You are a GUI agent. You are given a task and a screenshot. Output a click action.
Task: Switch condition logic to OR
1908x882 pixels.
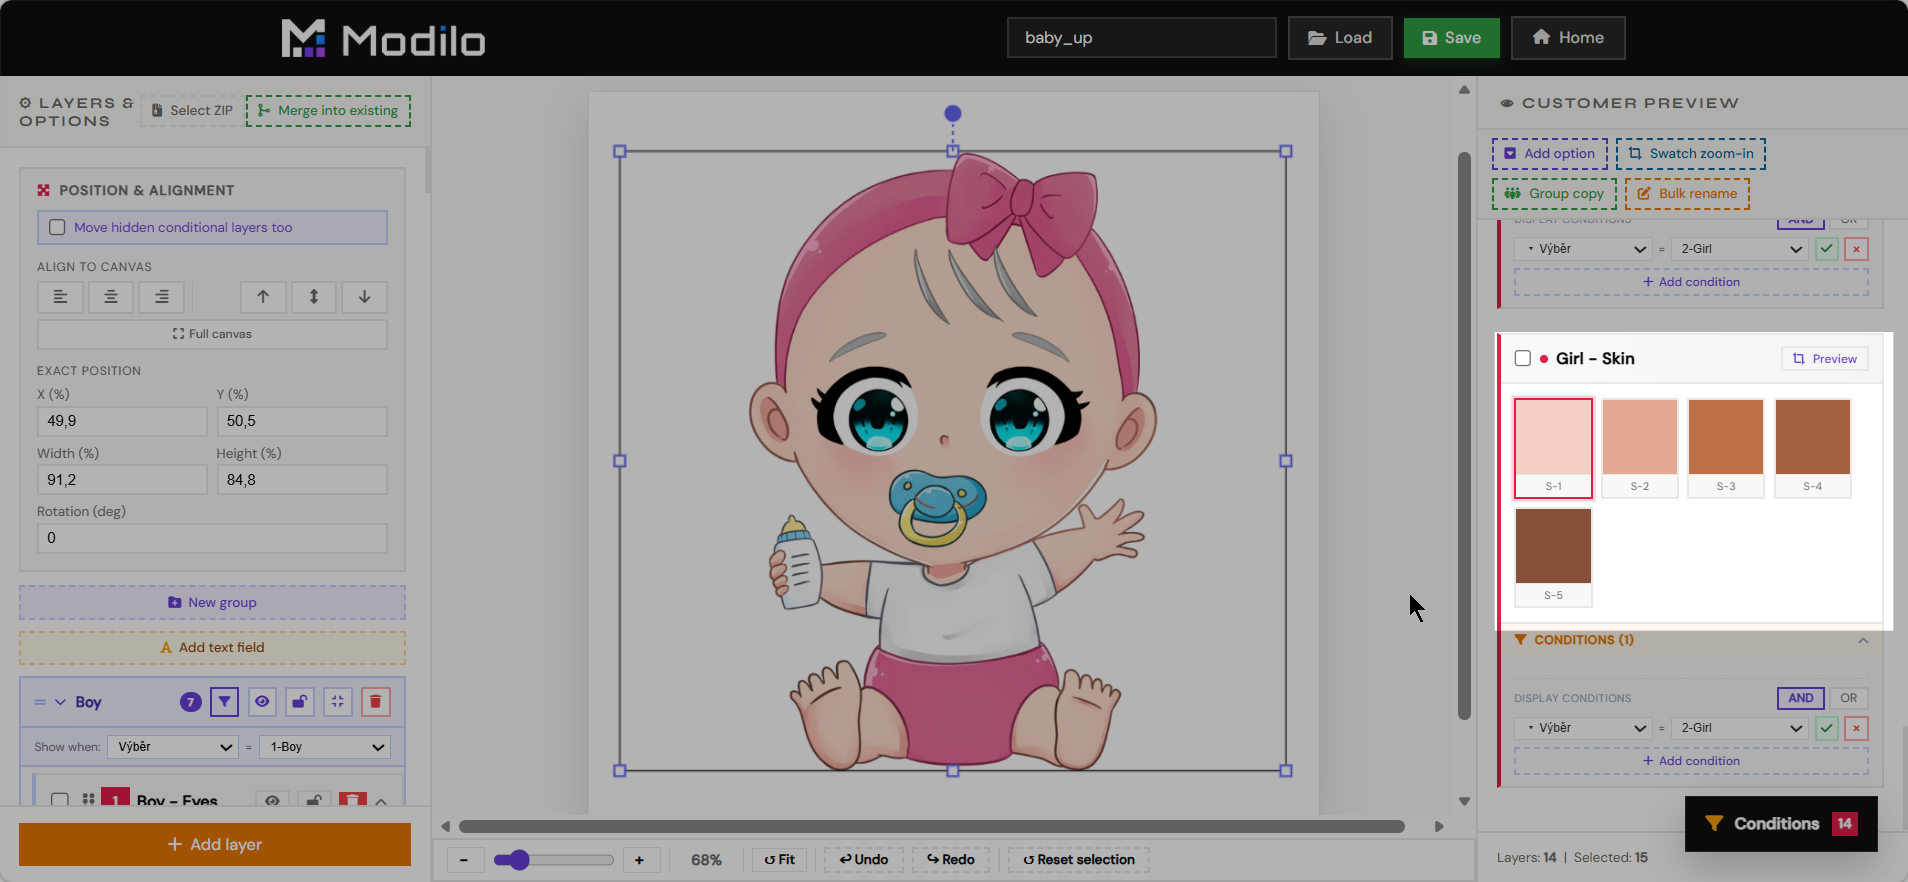click(1848, 698)
